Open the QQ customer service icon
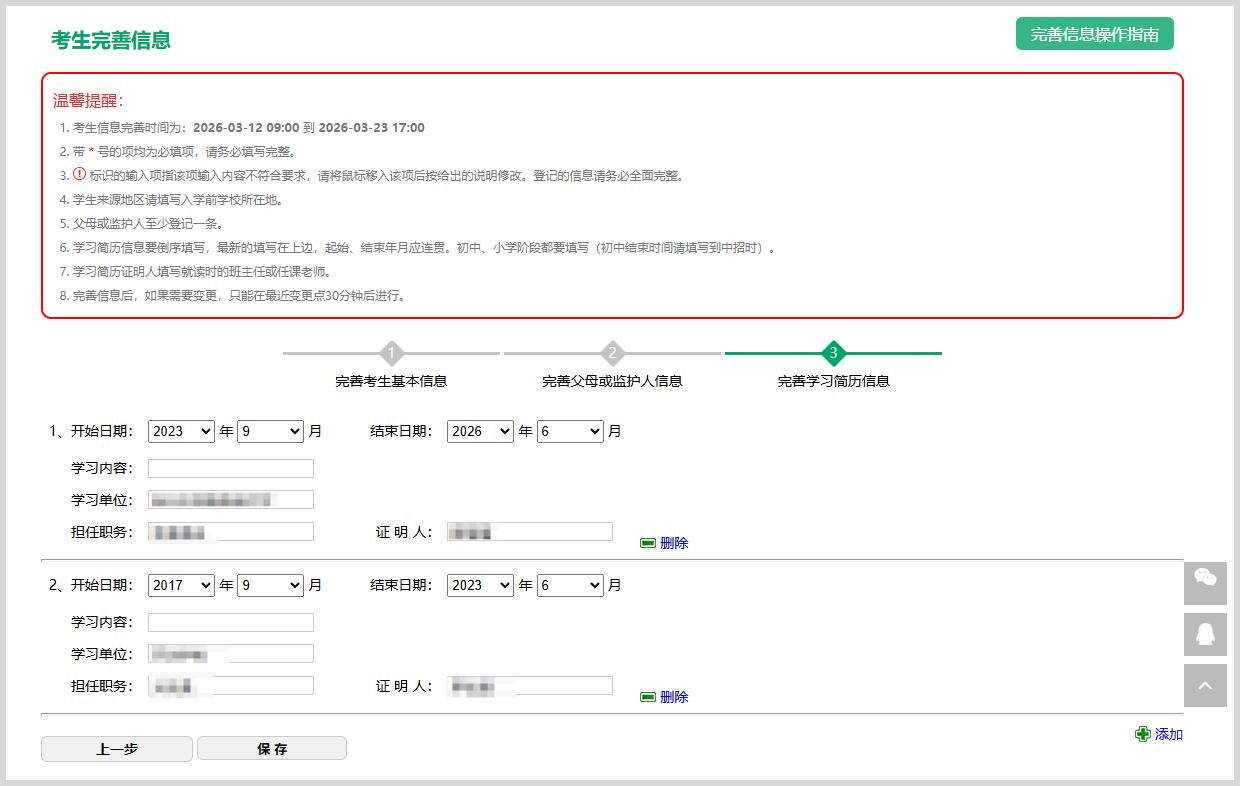This screenshot has width=1240, height=786. [1205, 634]
